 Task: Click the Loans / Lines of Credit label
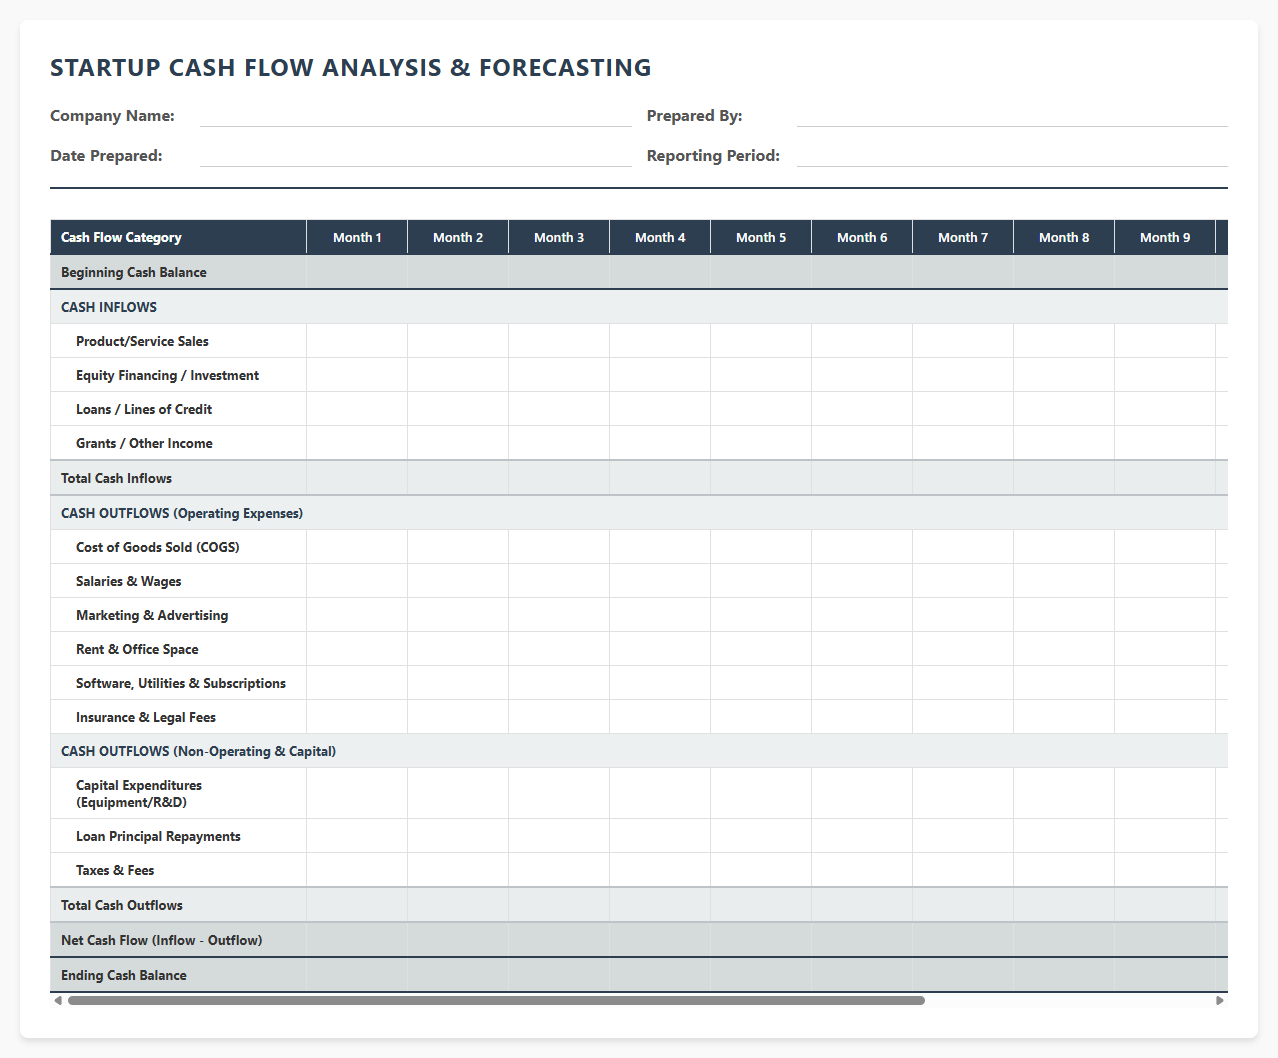[x=144, y=409]
